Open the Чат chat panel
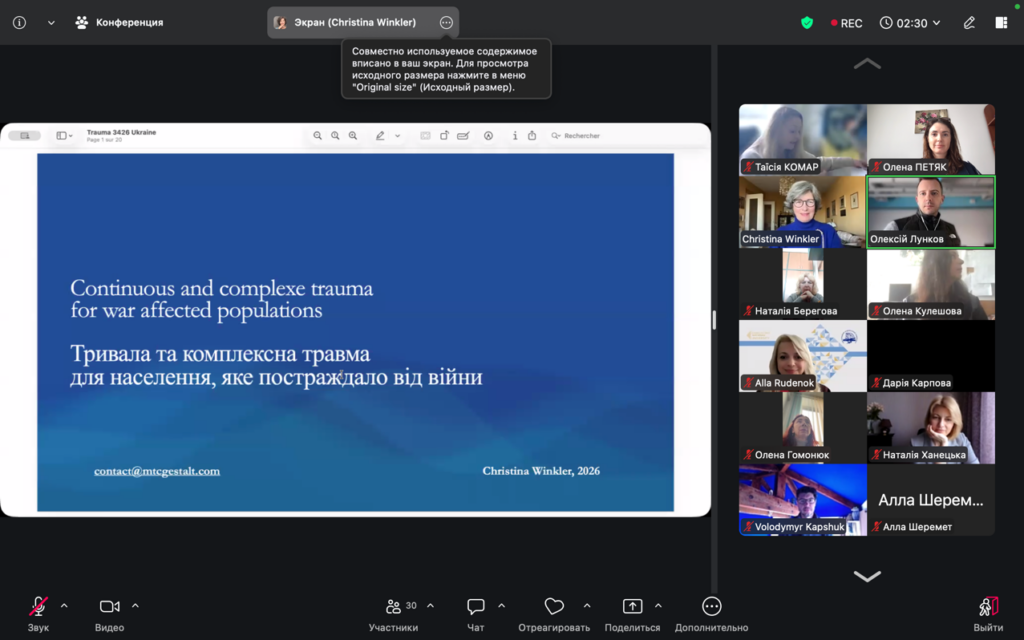This screenshot has height=640, width=1024. click(x=476, y=607)
